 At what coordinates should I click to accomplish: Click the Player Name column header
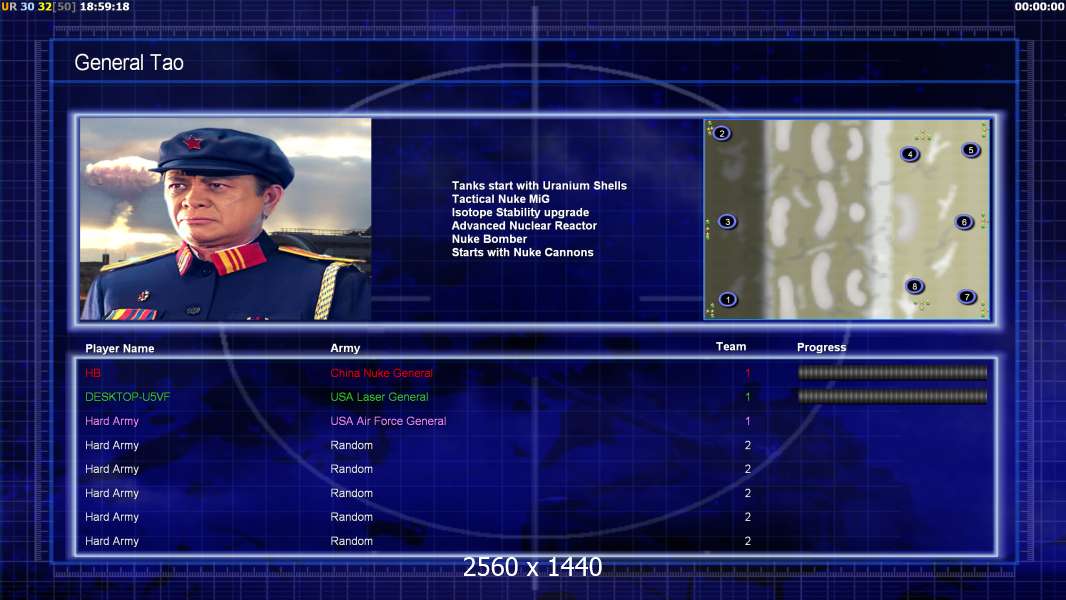tap(120, 349)
